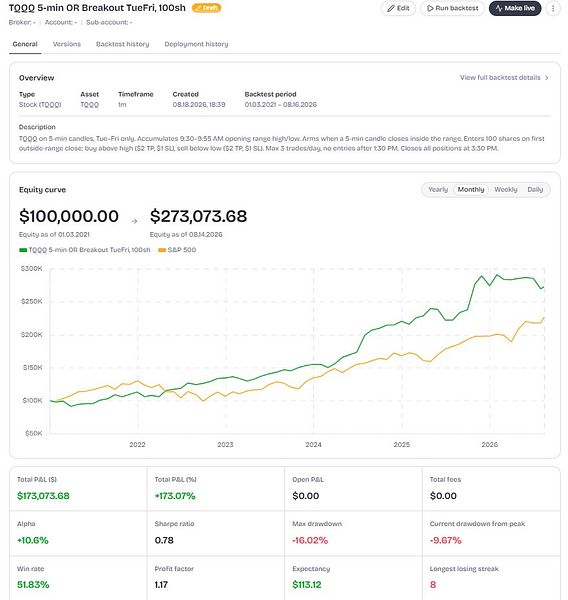Open the Versions tab
The width and height of the screenshot is (568, 600).
[x=67, y=44]
